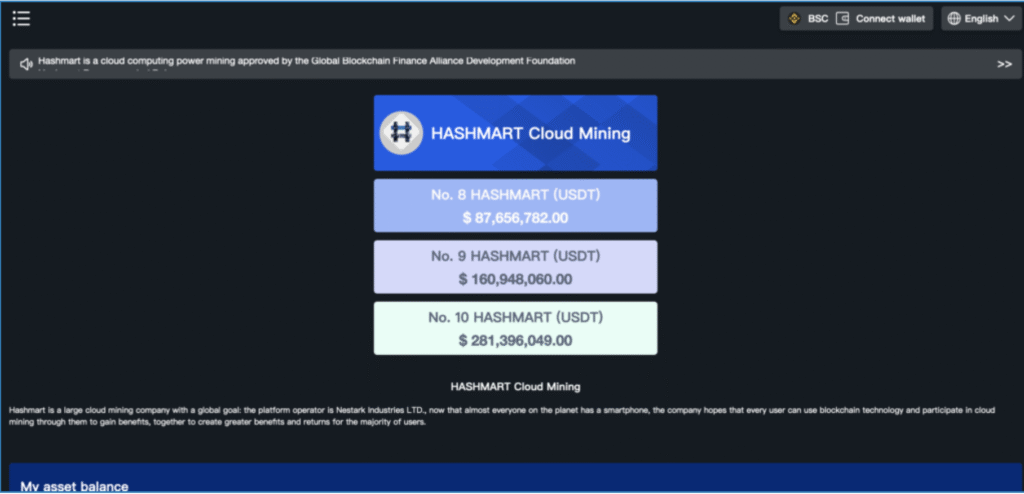Viewport: 1024px width, 494px height.
Task: Click the BSC Binance chain logo
Action: pos(796,19)
